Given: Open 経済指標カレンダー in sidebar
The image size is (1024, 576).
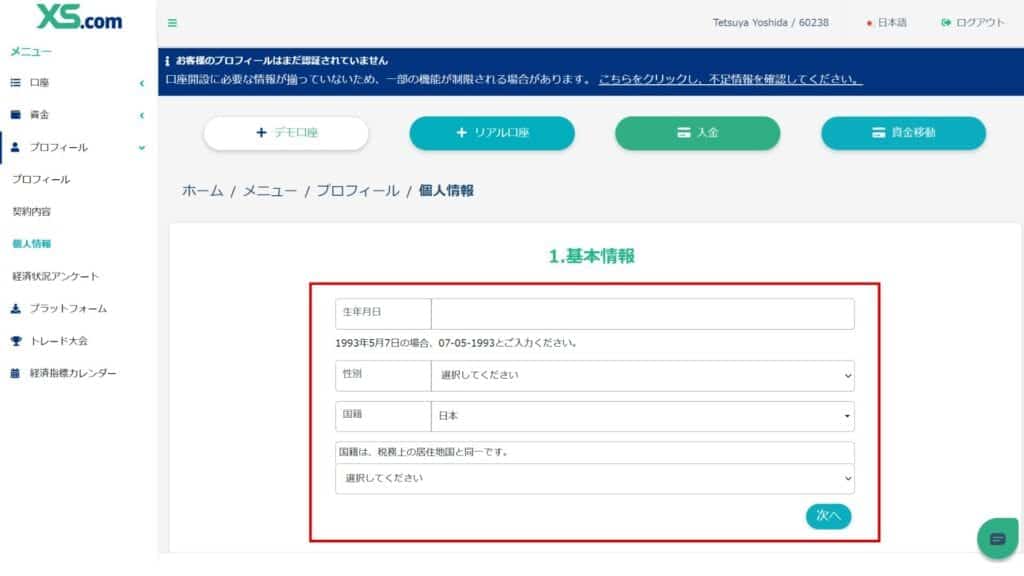Looking at the screenshot, I should tap(73, 373).
